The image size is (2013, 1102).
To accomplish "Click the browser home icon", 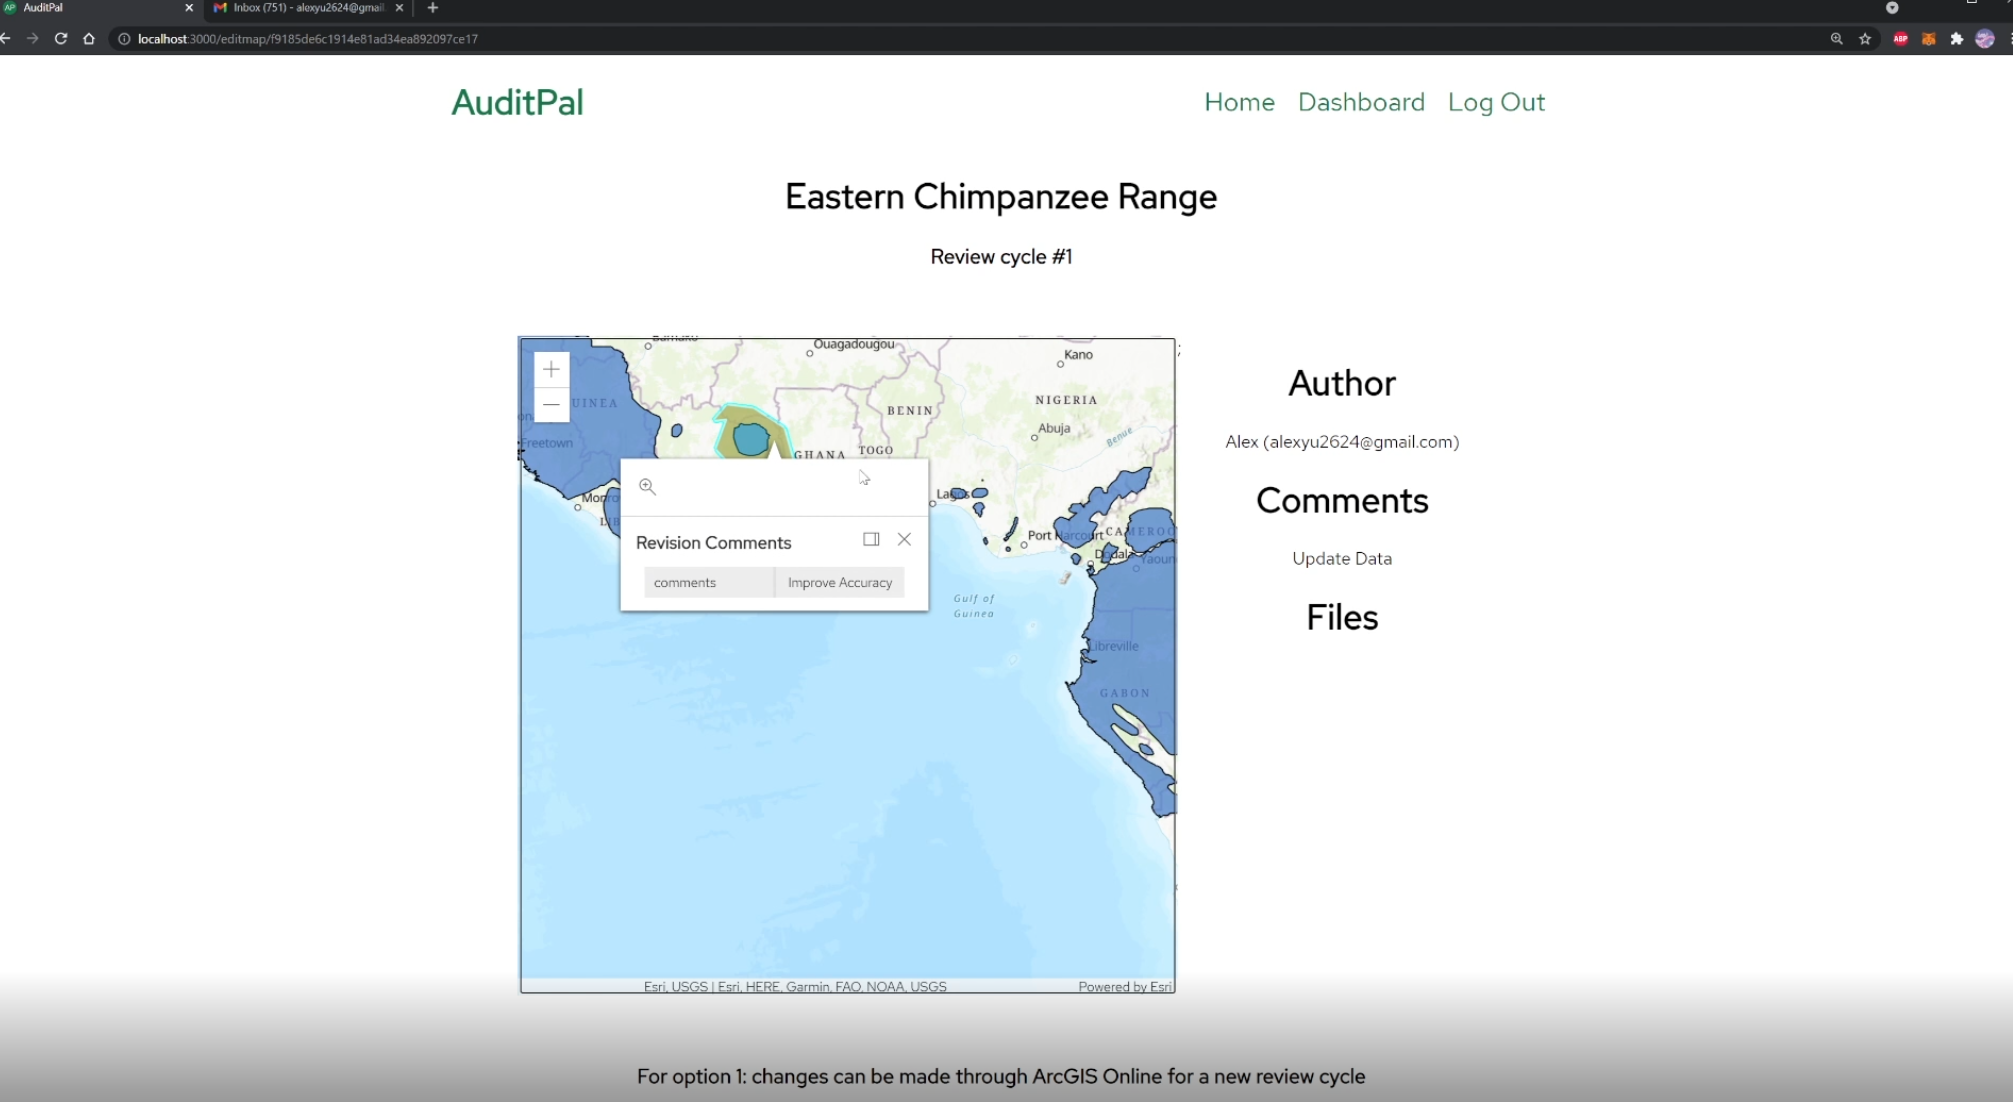I will 89,39.
